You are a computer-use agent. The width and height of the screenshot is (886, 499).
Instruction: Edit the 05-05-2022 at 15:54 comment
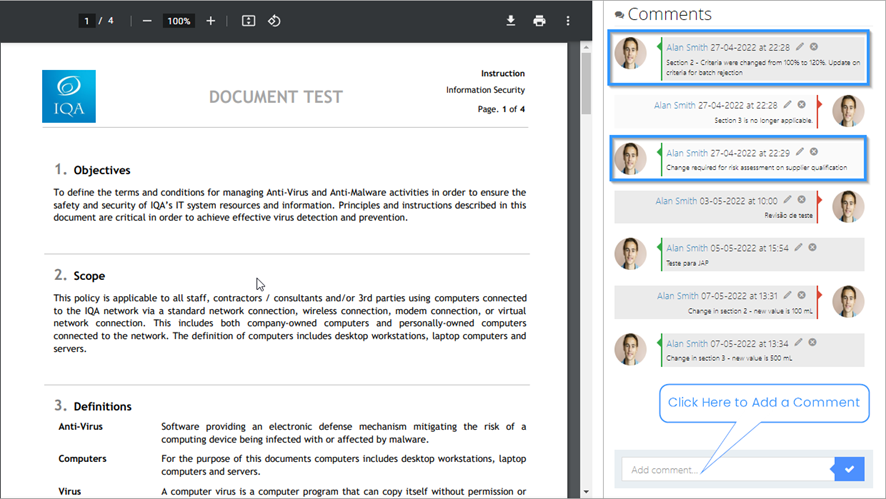(x=798, y=247)
